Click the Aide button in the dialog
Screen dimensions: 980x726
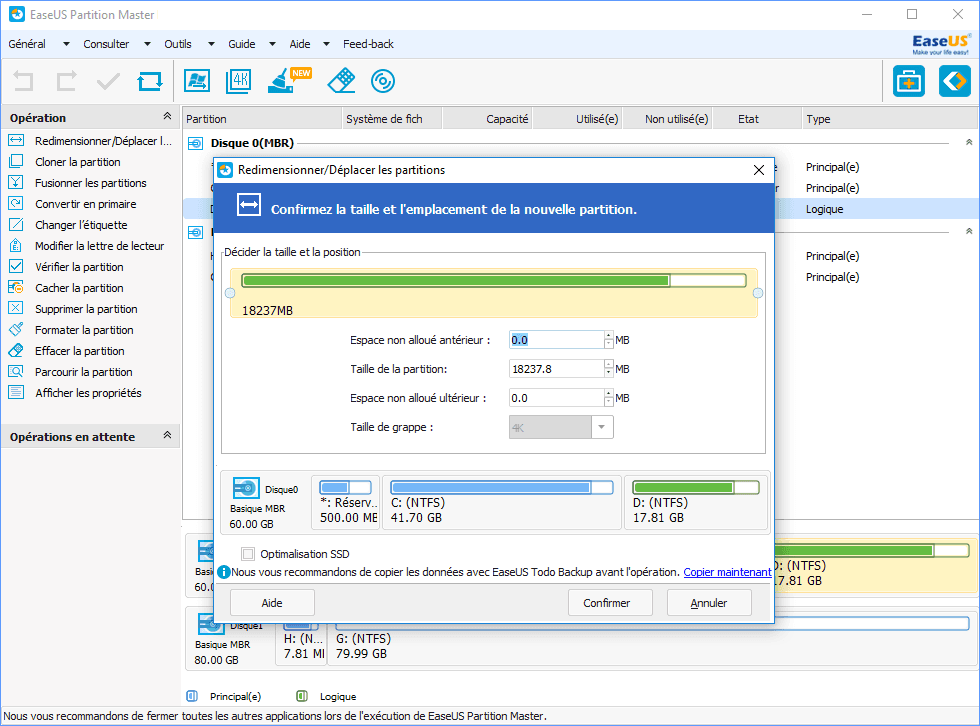point(272,603)
